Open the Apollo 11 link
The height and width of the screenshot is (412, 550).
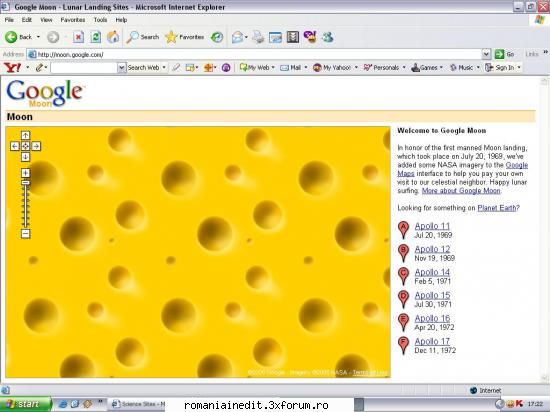pos(432,226)
